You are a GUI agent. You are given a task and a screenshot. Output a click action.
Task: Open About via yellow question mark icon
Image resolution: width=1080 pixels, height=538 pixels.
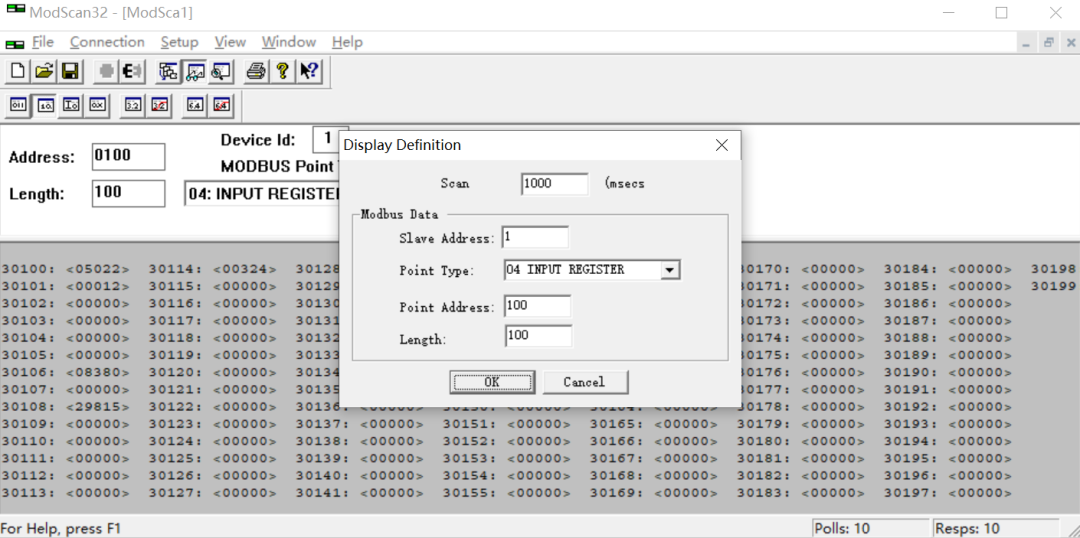[282, 71]
